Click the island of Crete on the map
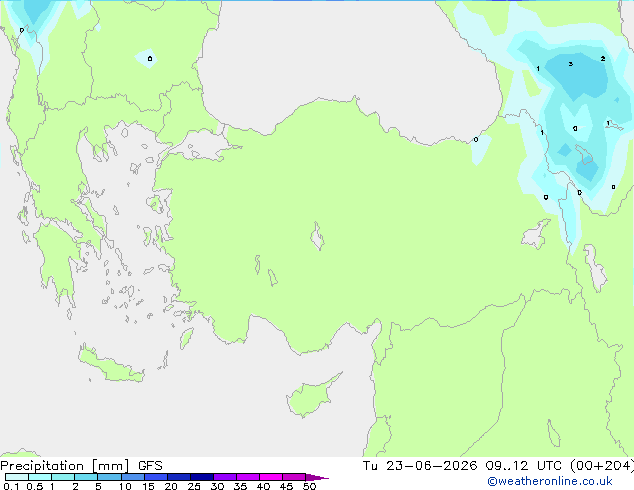 pos(110,365)
